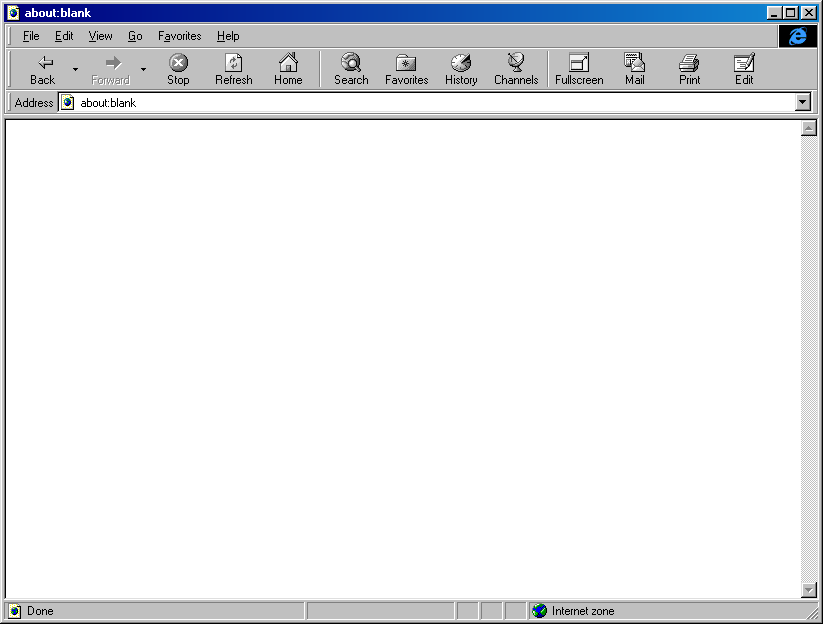Maximize the browser window

pyautogui.click(x=790, y=13)
